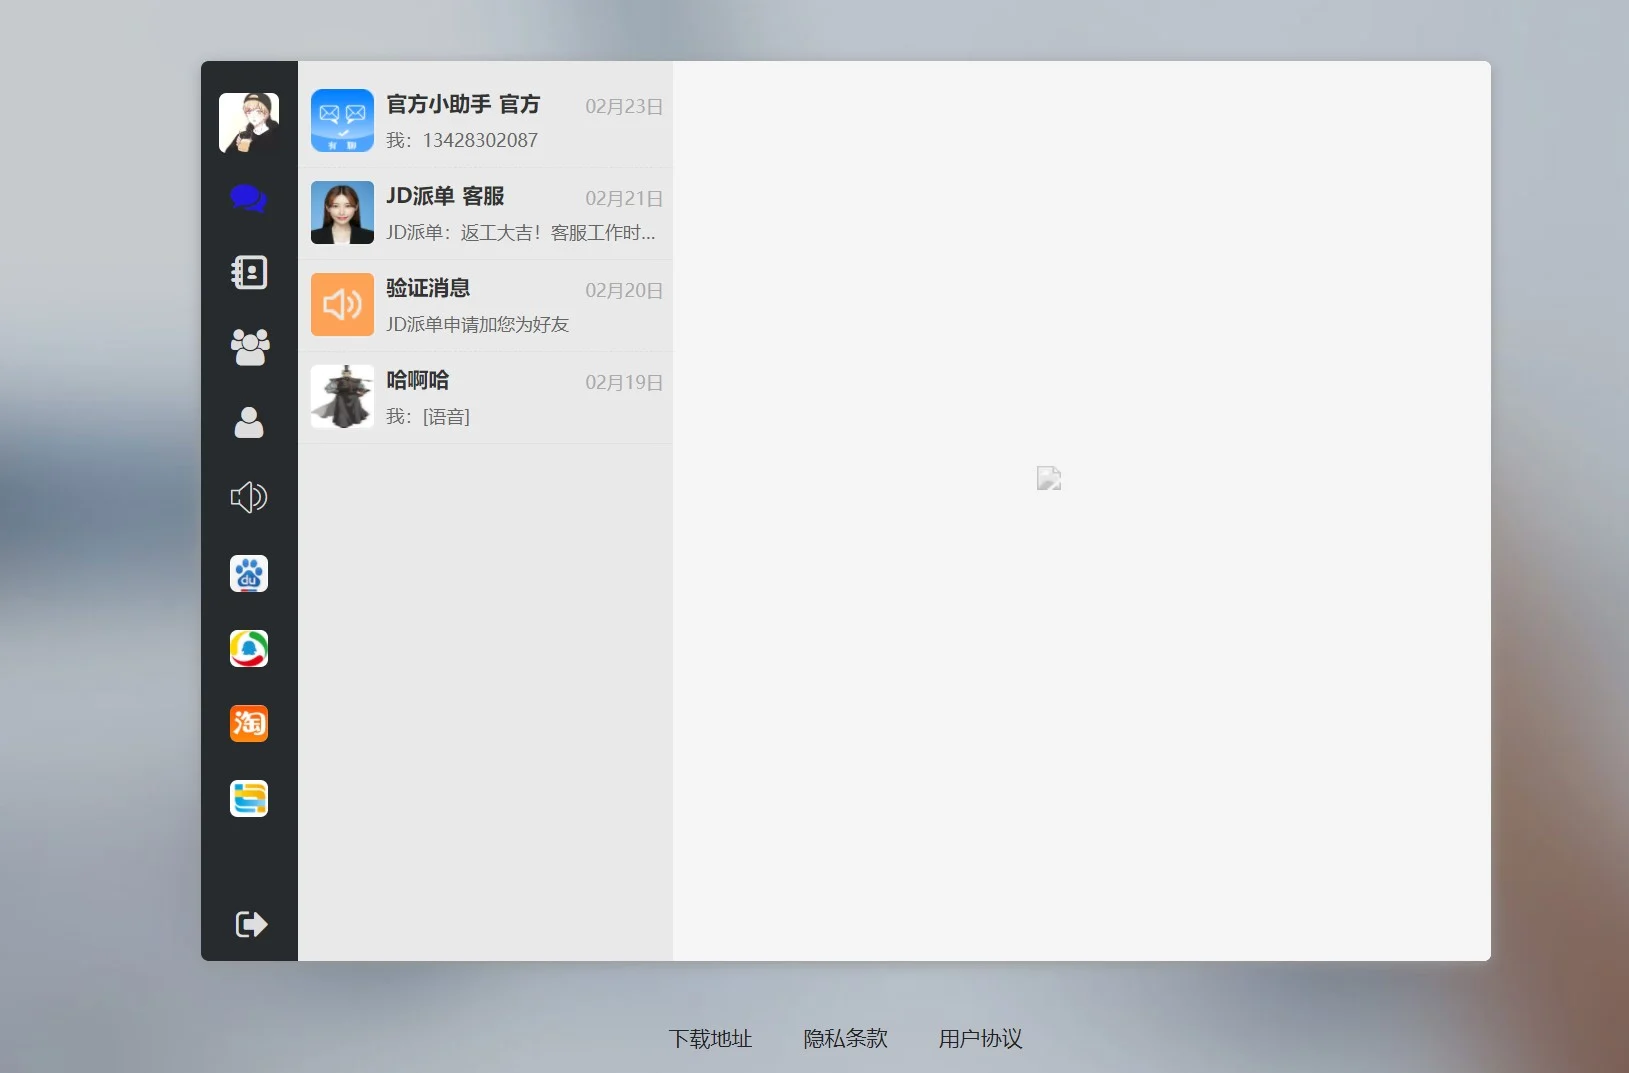Viewport: 1629px width, 1073px height.
Task: Open the personal profile icon
Action: [x=248, y=422]
